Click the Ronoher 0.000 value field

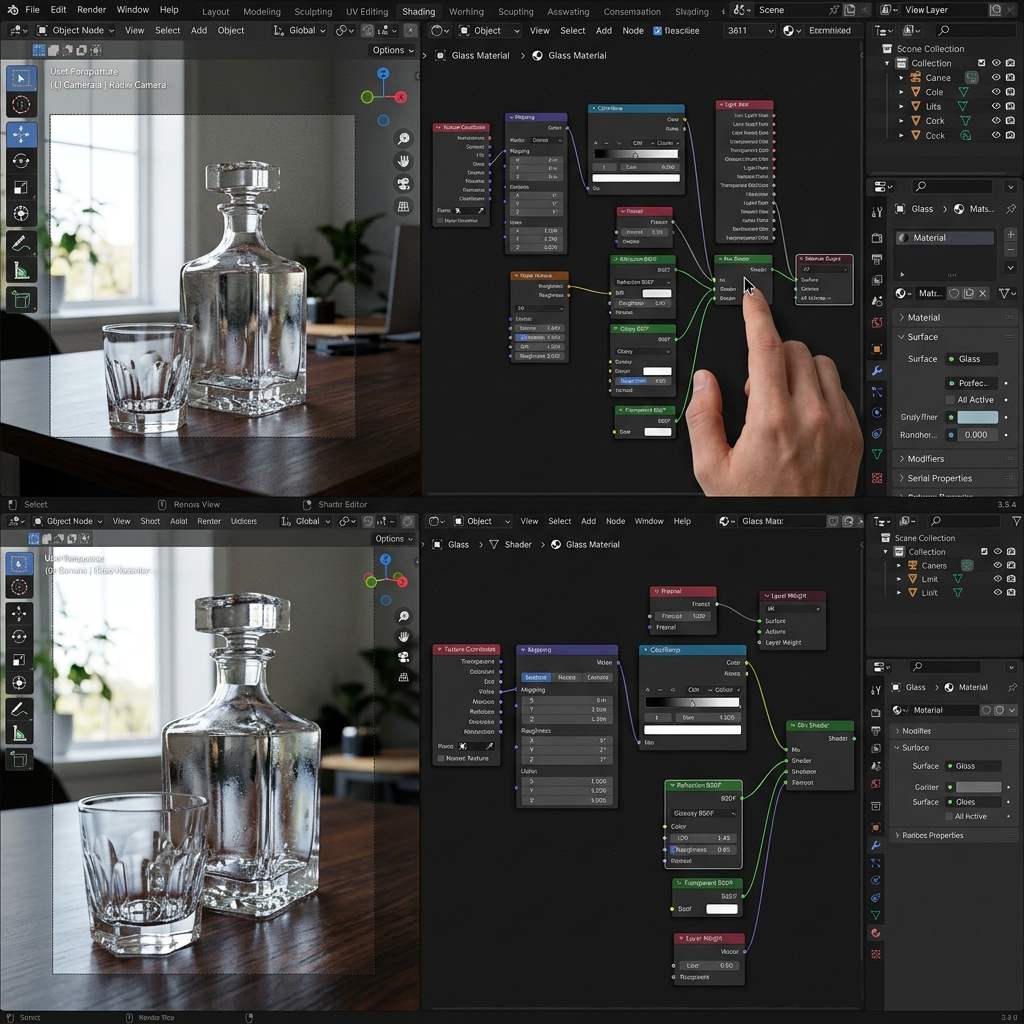point(977,435)
